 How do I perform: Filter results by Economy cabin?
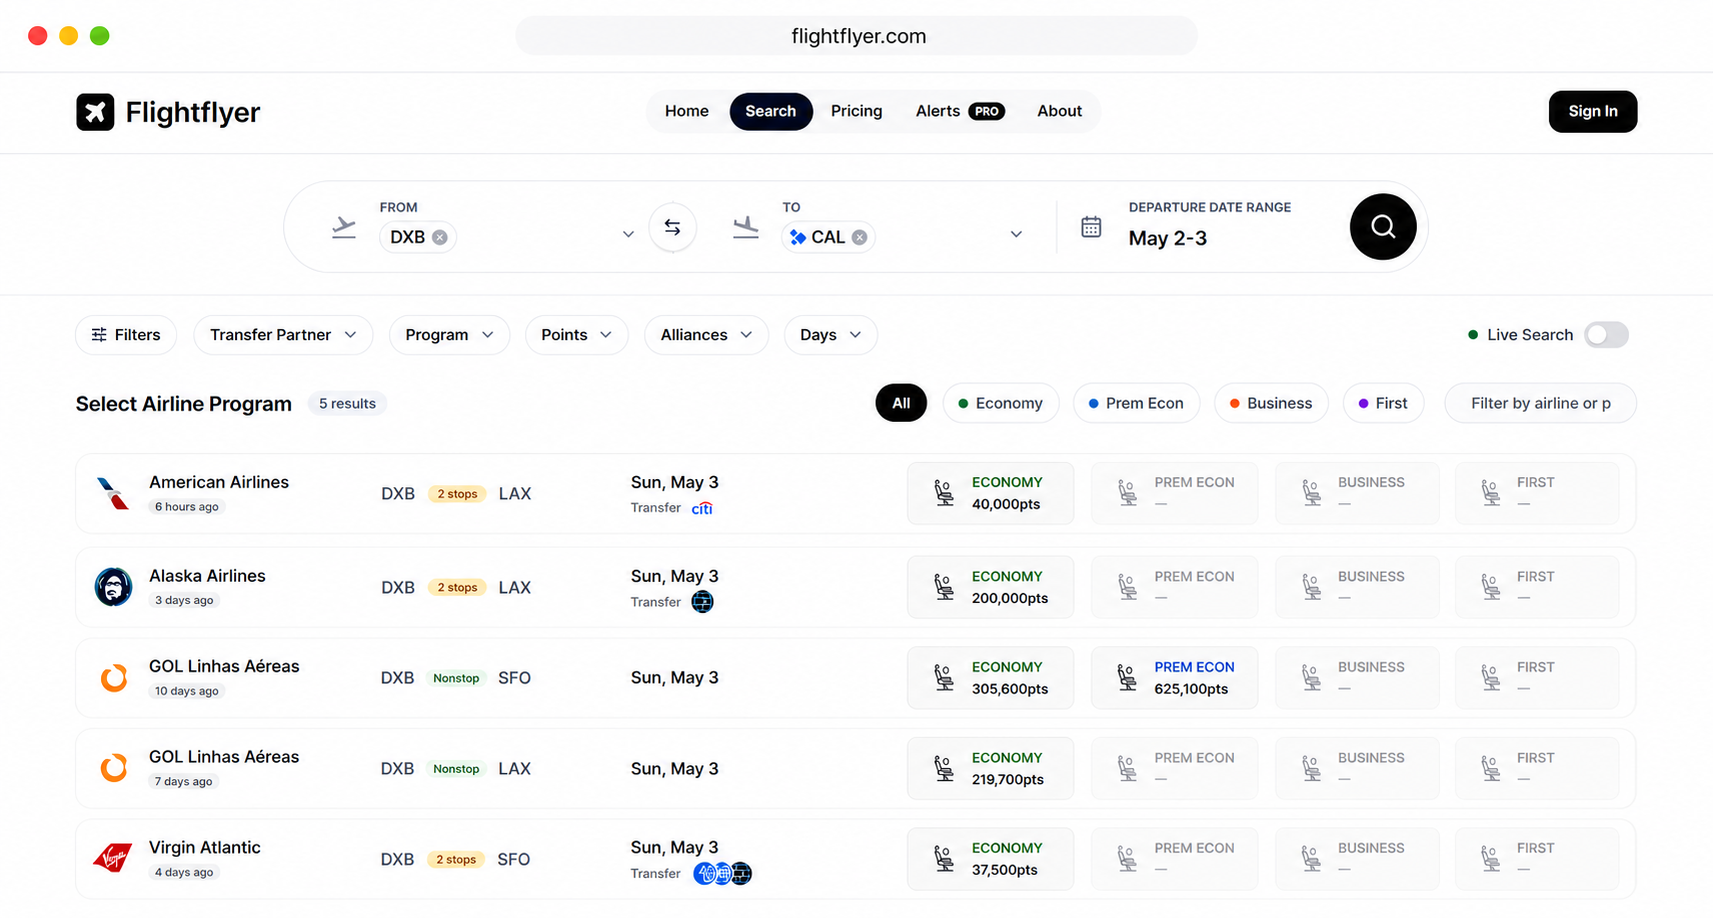pyautogui.click(x=1000, y=403)
